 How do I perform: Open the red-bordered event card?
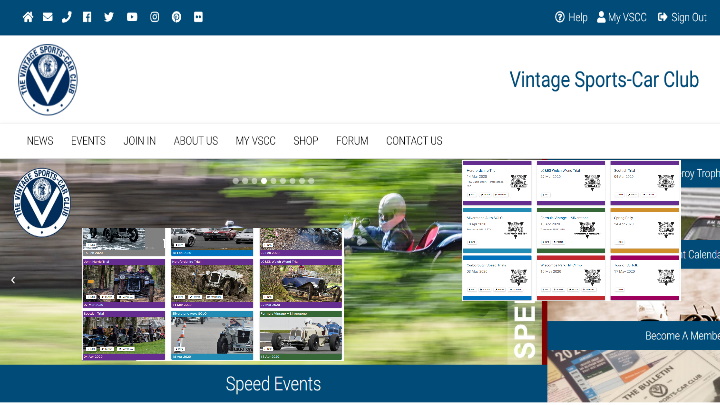(571, 278)
